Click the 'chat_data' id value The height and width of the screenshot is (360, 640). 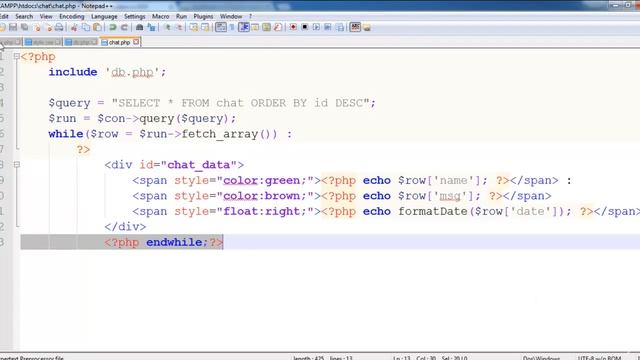pos(199,165)
